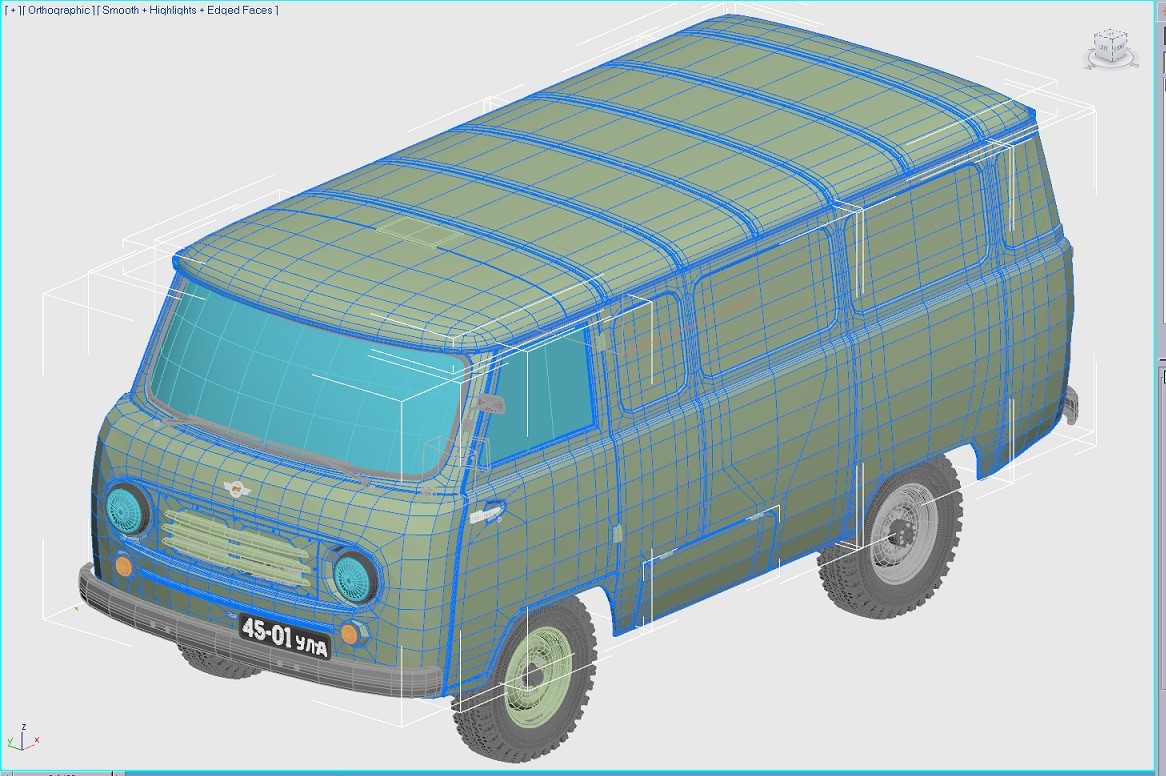The image size is (1166, 776).
Task: Select the orange turn signal beside plate
Action: (350, 633)
